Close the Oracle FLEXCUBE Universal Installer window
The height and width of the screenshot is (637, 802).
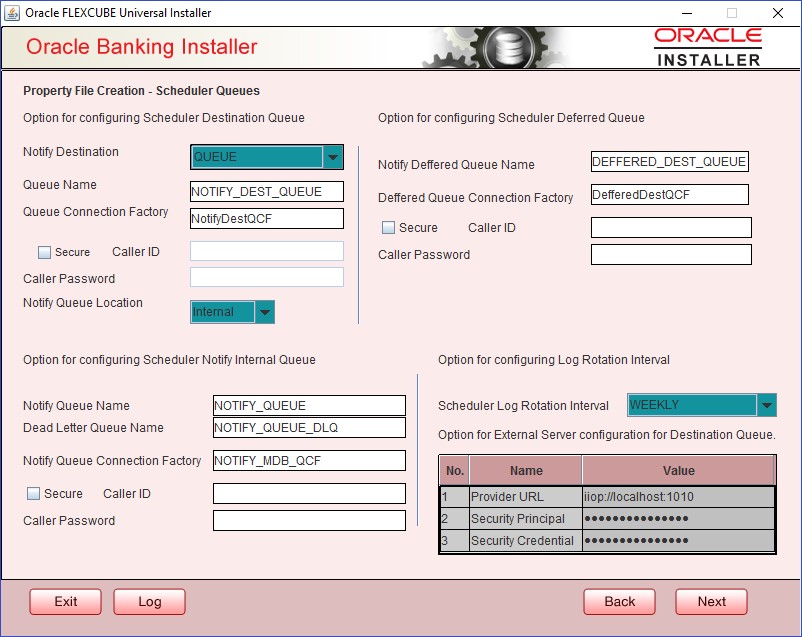tap(777, 13)
